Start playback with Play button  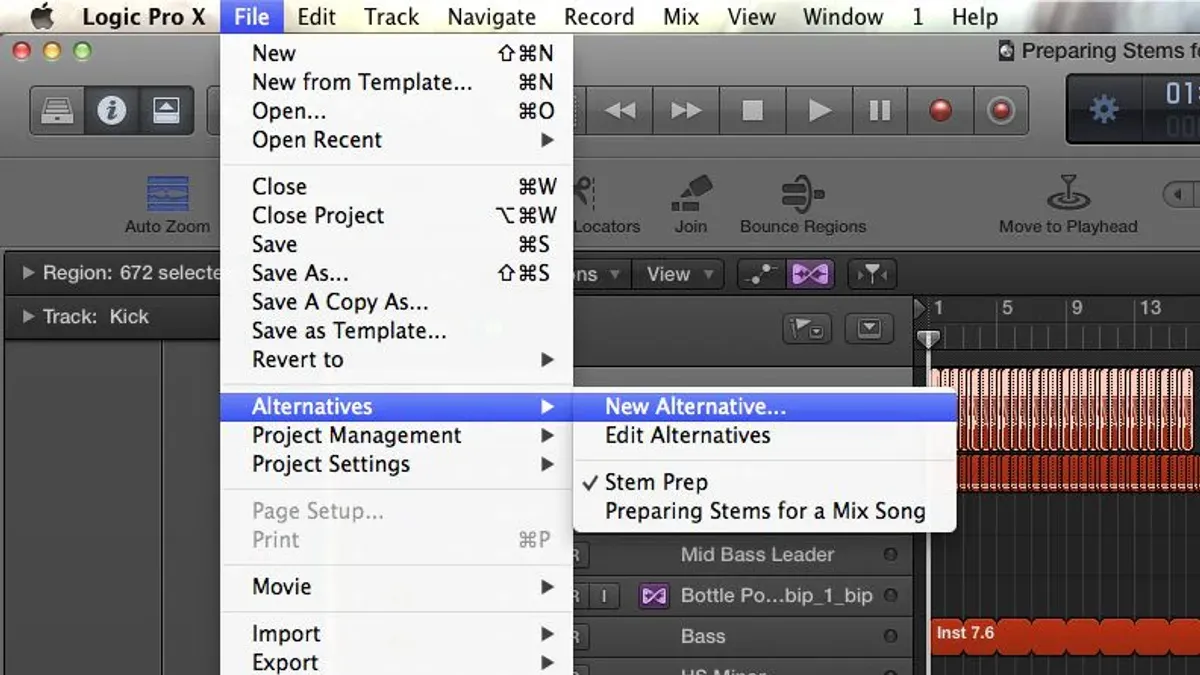pyautogui.click(x=819, y=110)
